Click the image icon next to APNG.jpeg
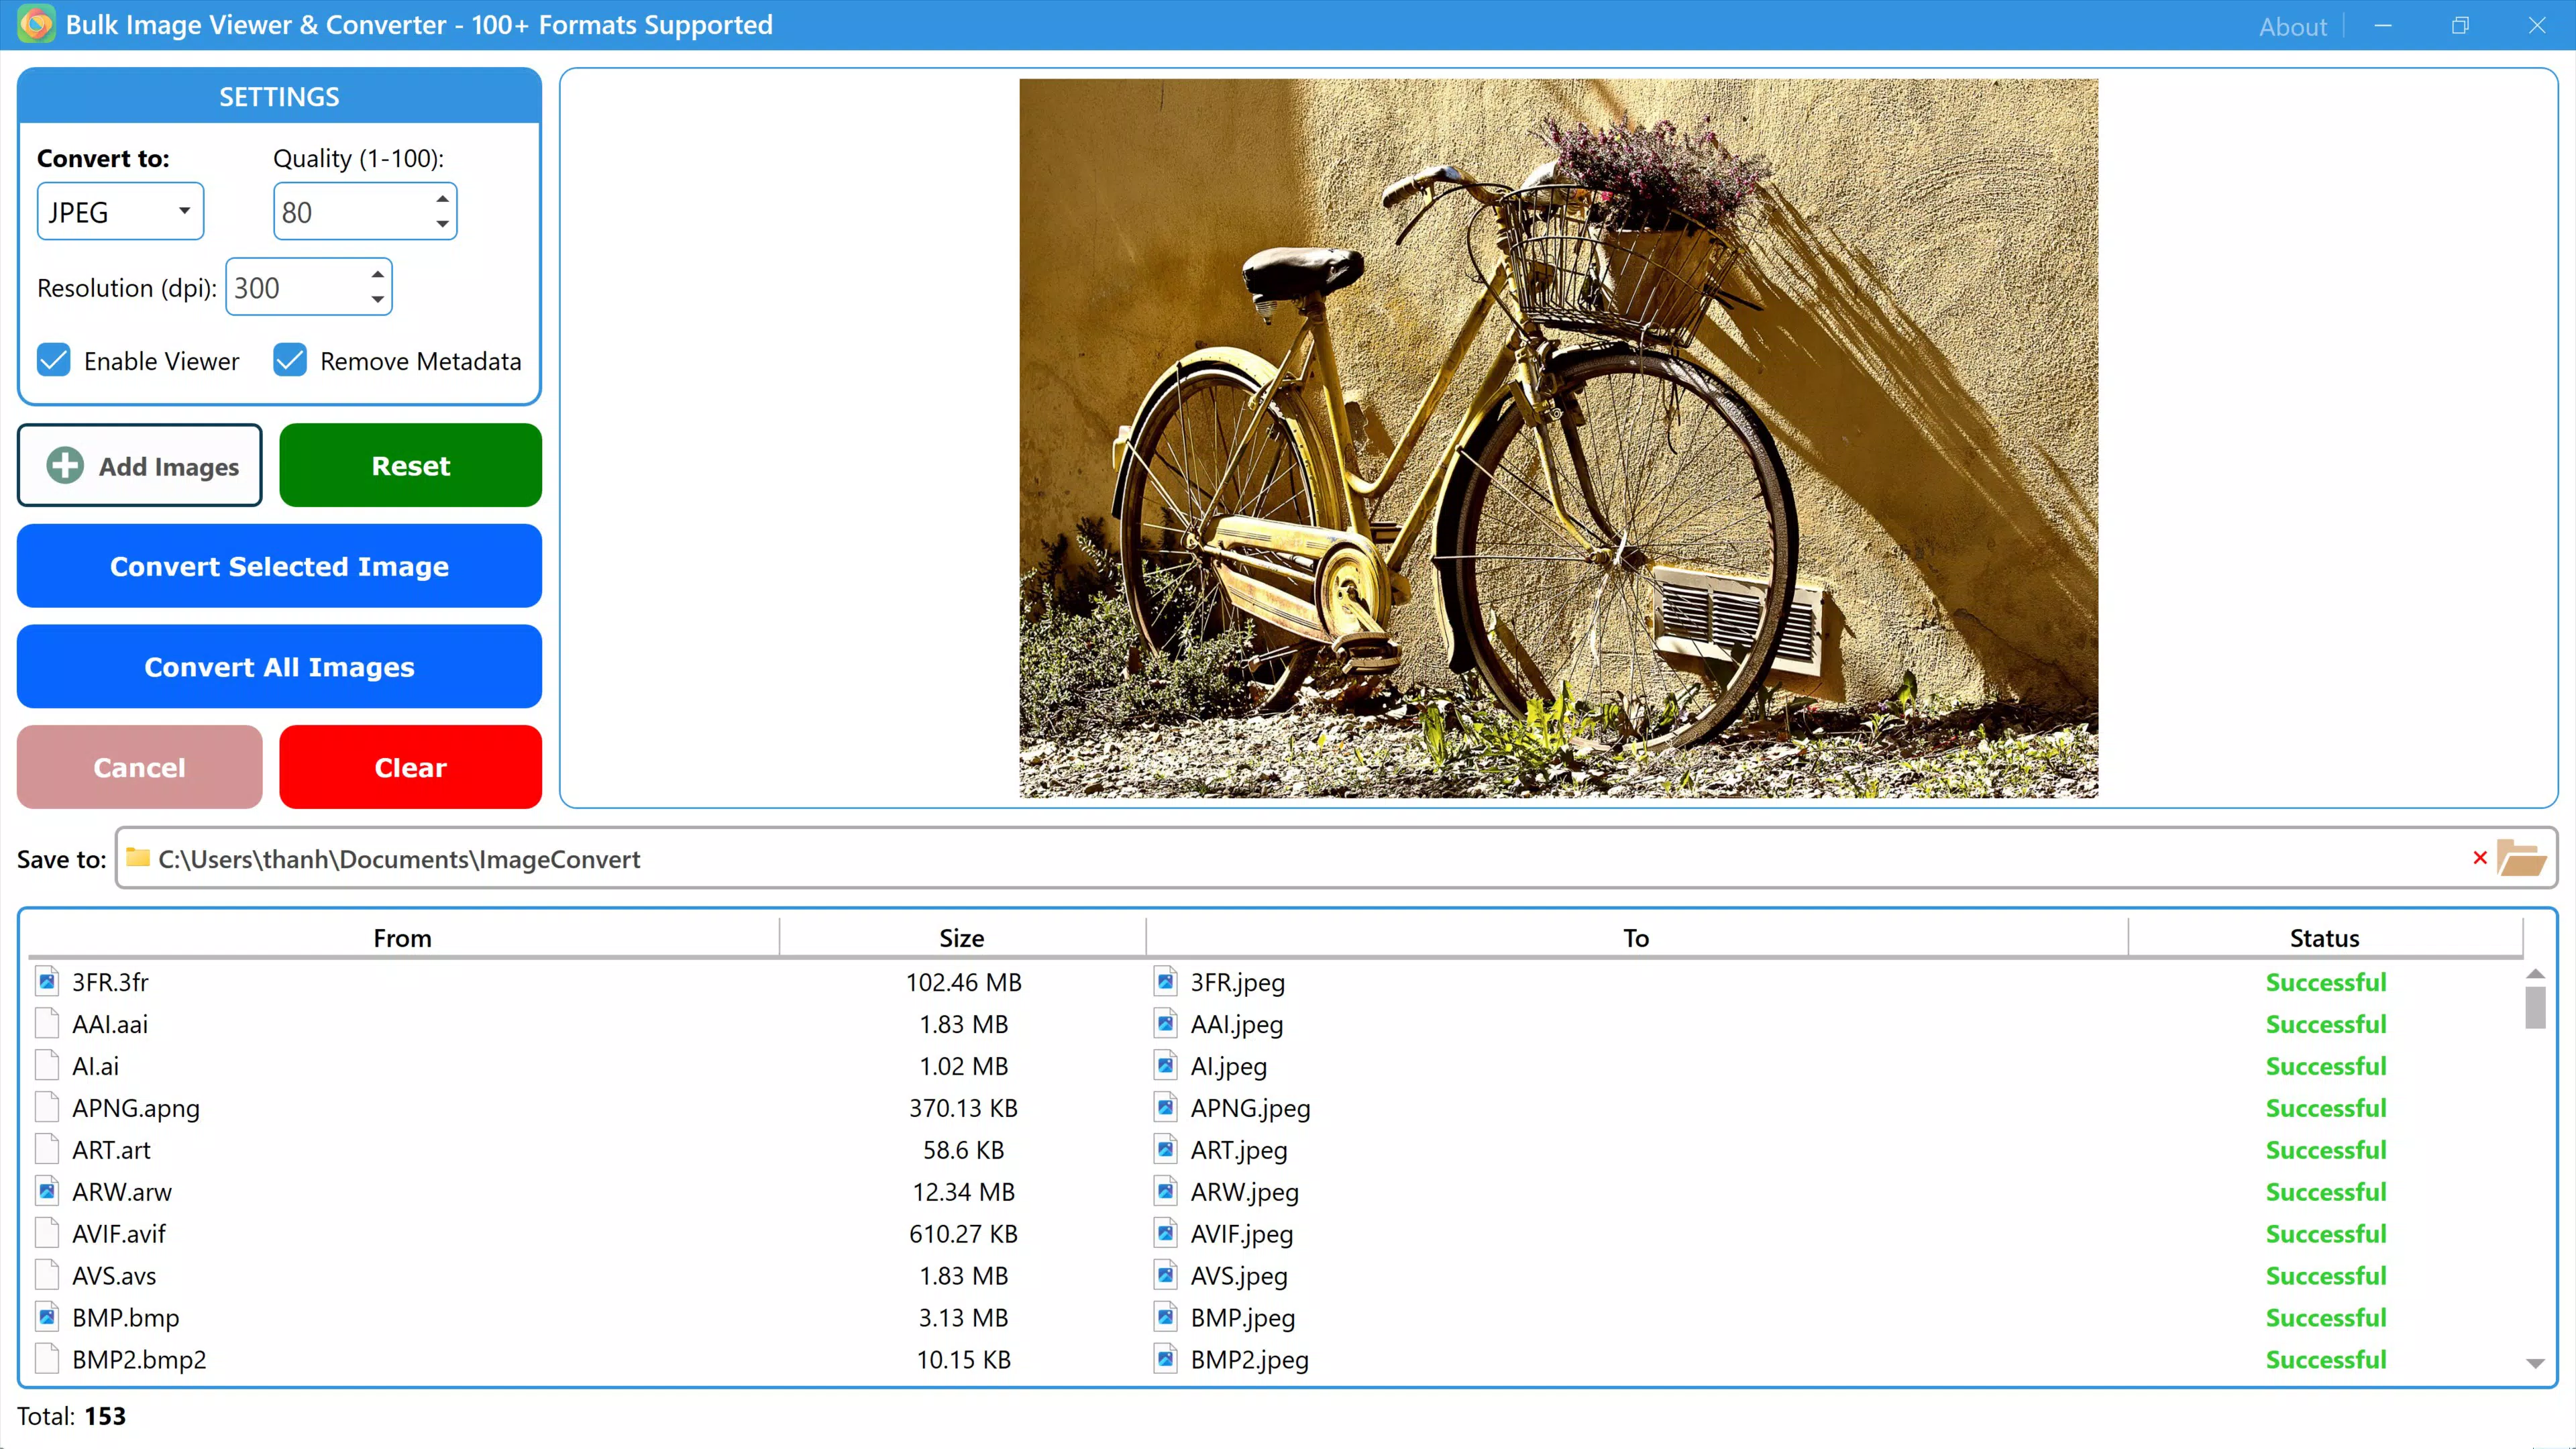The width and height of the screenshot is (2576, 1449). tap(1166, 1107)
